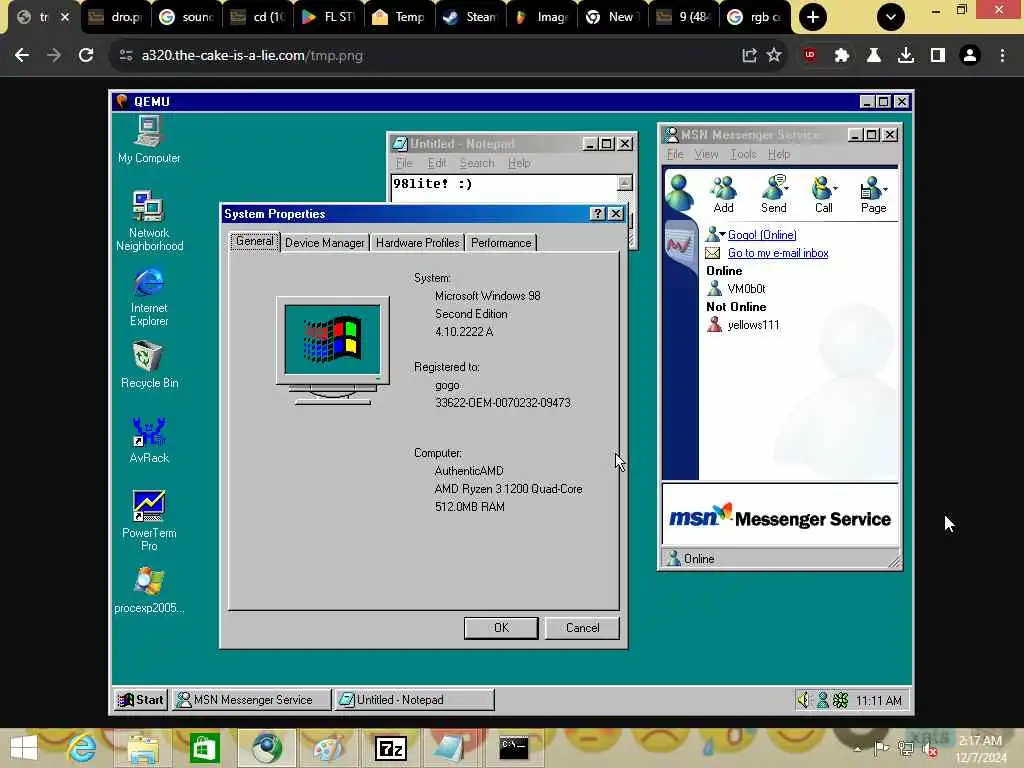The height and width of the screenshot is (768, 1024).
Task: Click Call icon in MSN Messenger
Action: pos(824,195)
